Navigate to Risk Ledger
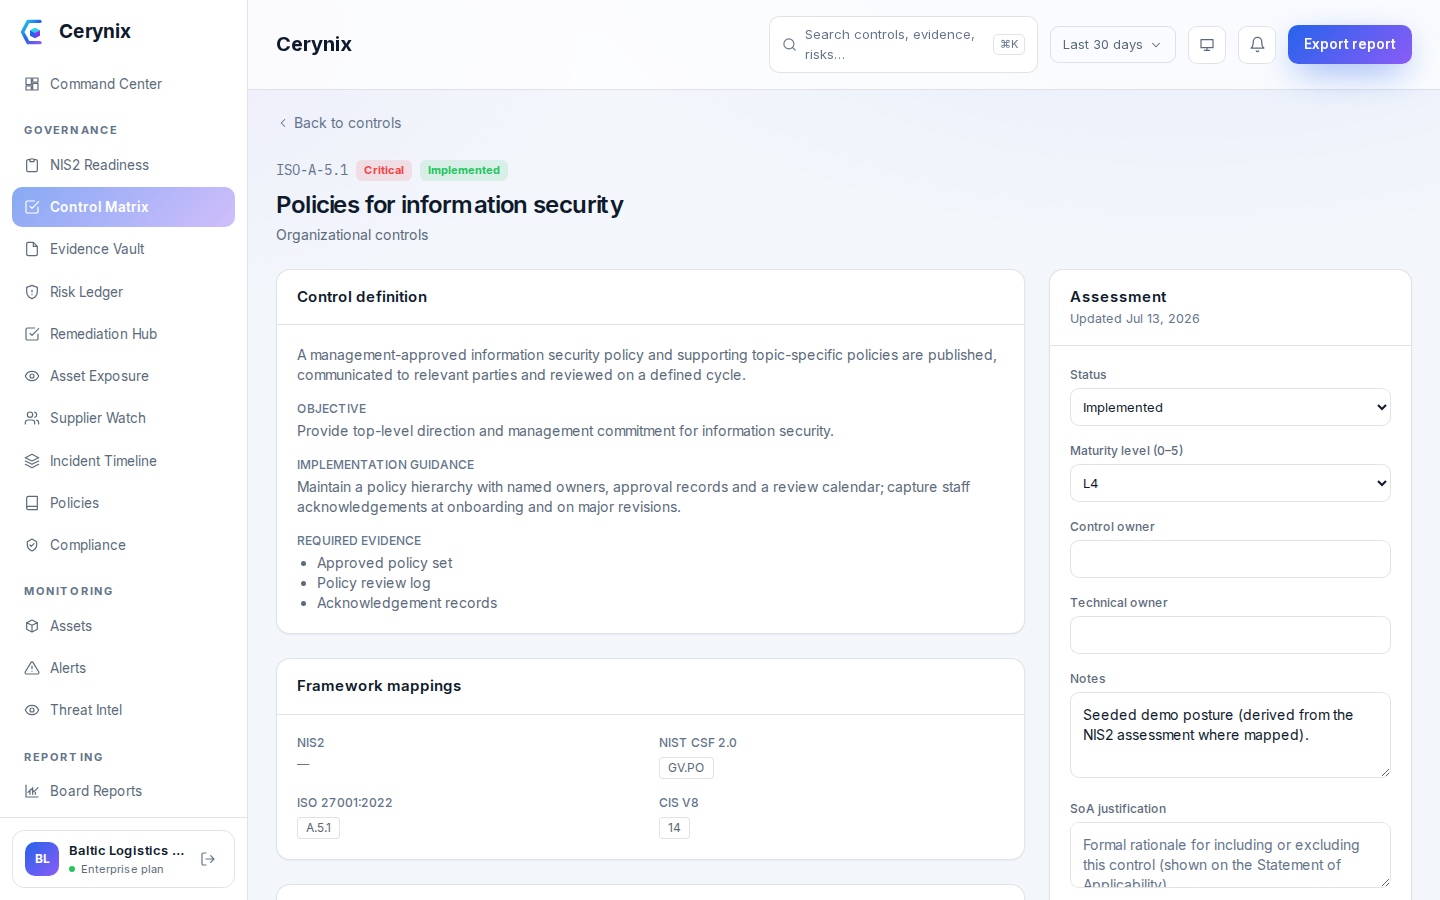This screenshot has height=900, width=1440. (x=123, y=292)
